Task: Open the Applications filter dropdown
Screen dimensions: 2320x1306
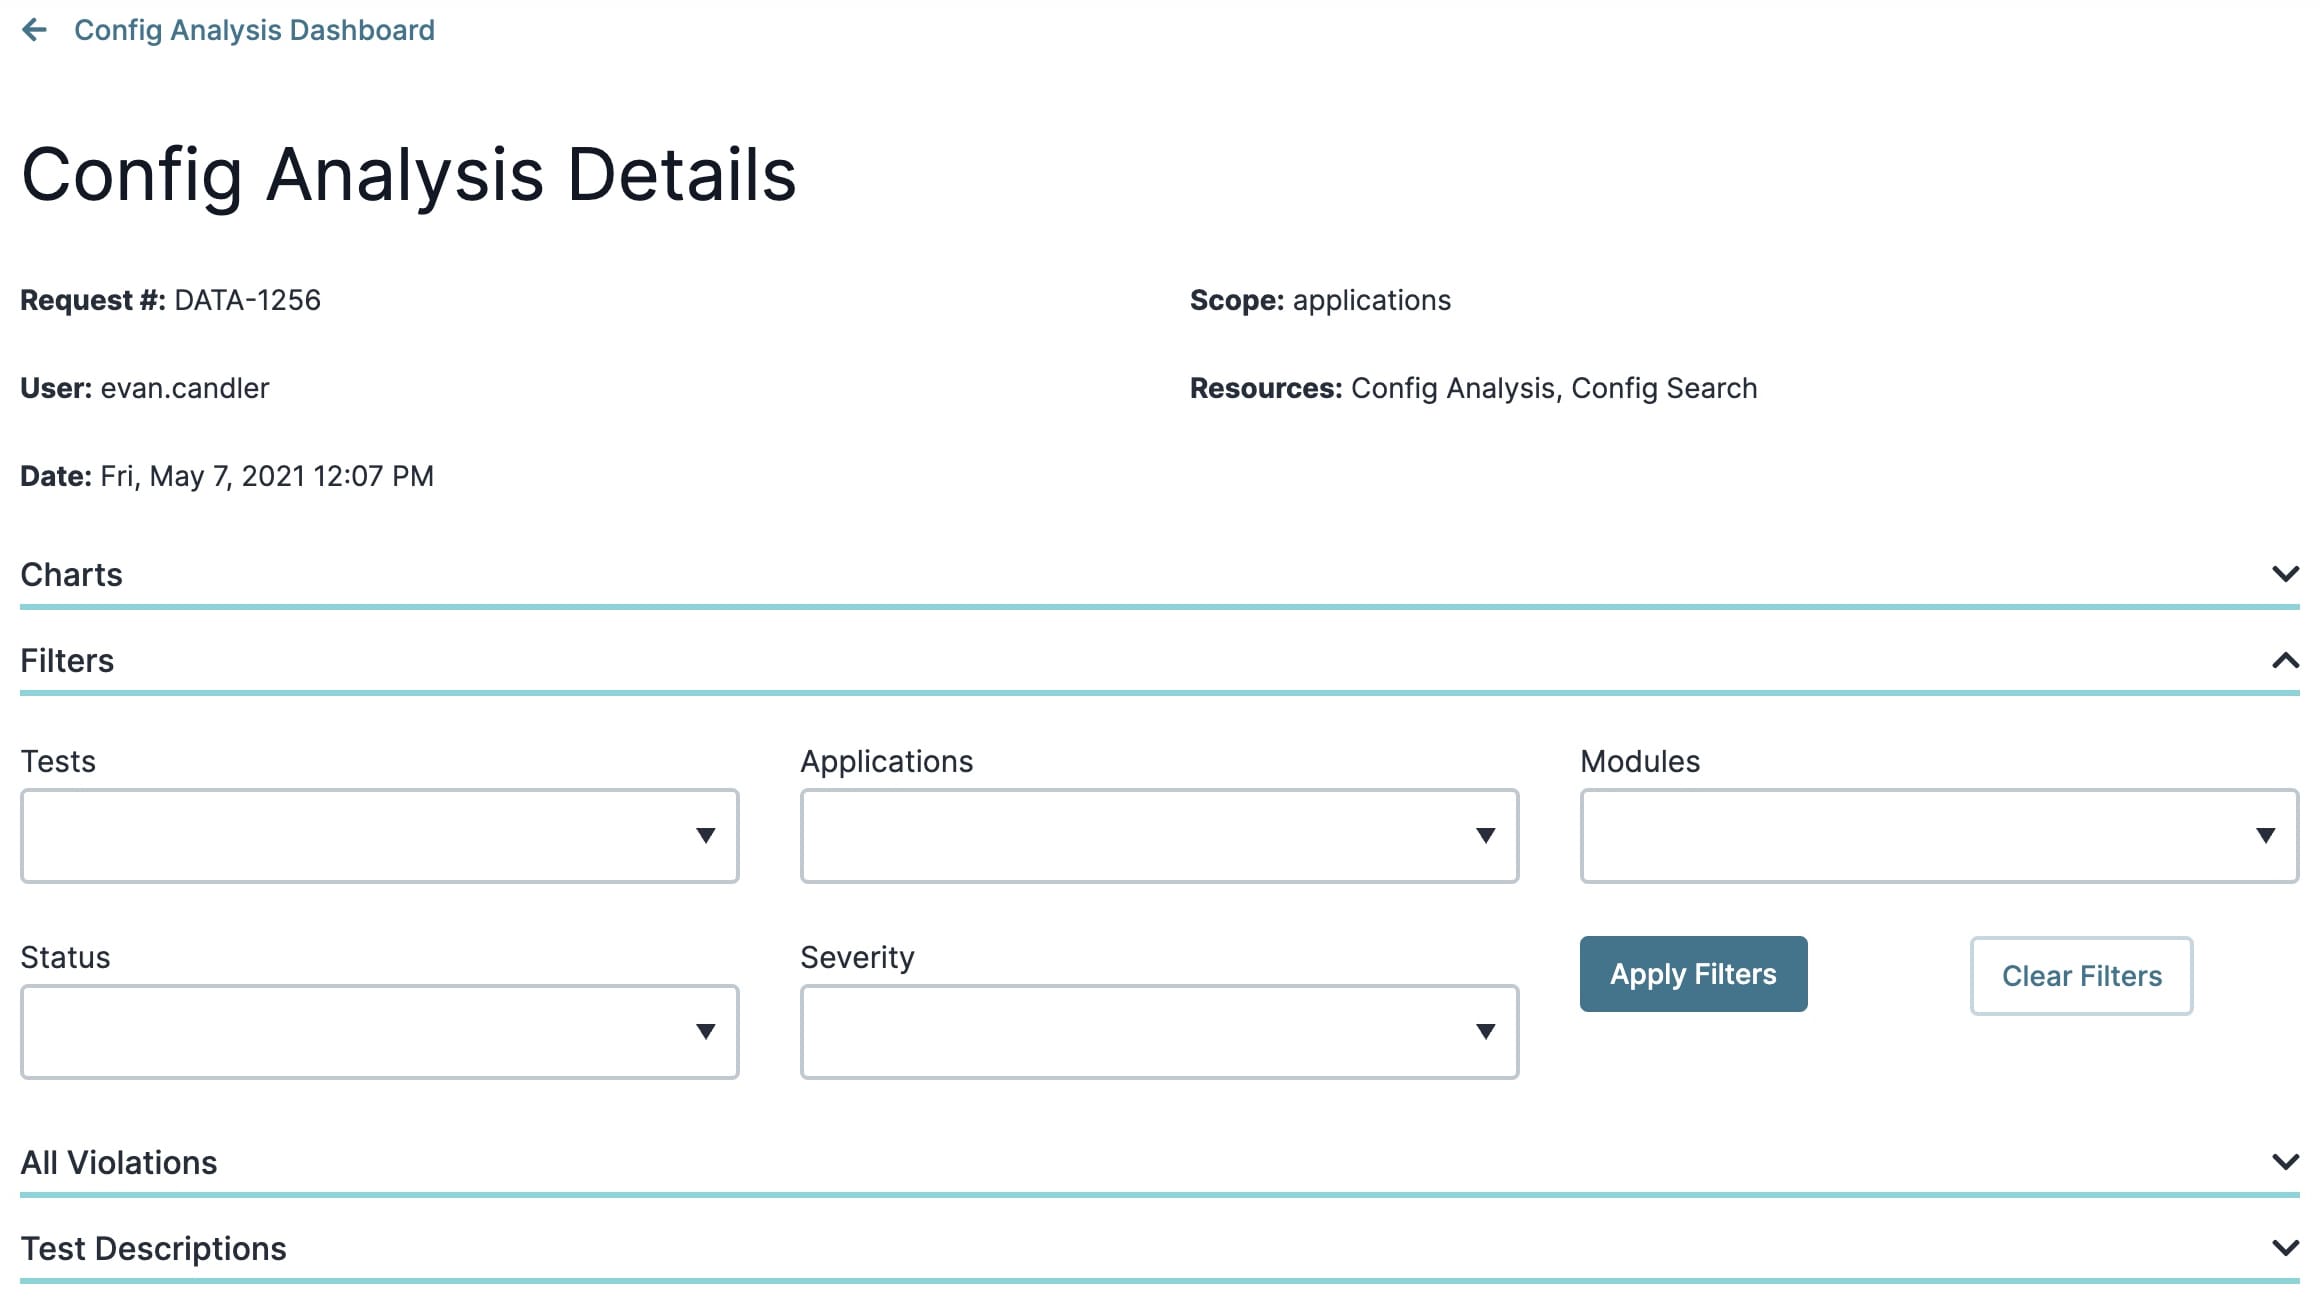Action: click(1160, 836)
